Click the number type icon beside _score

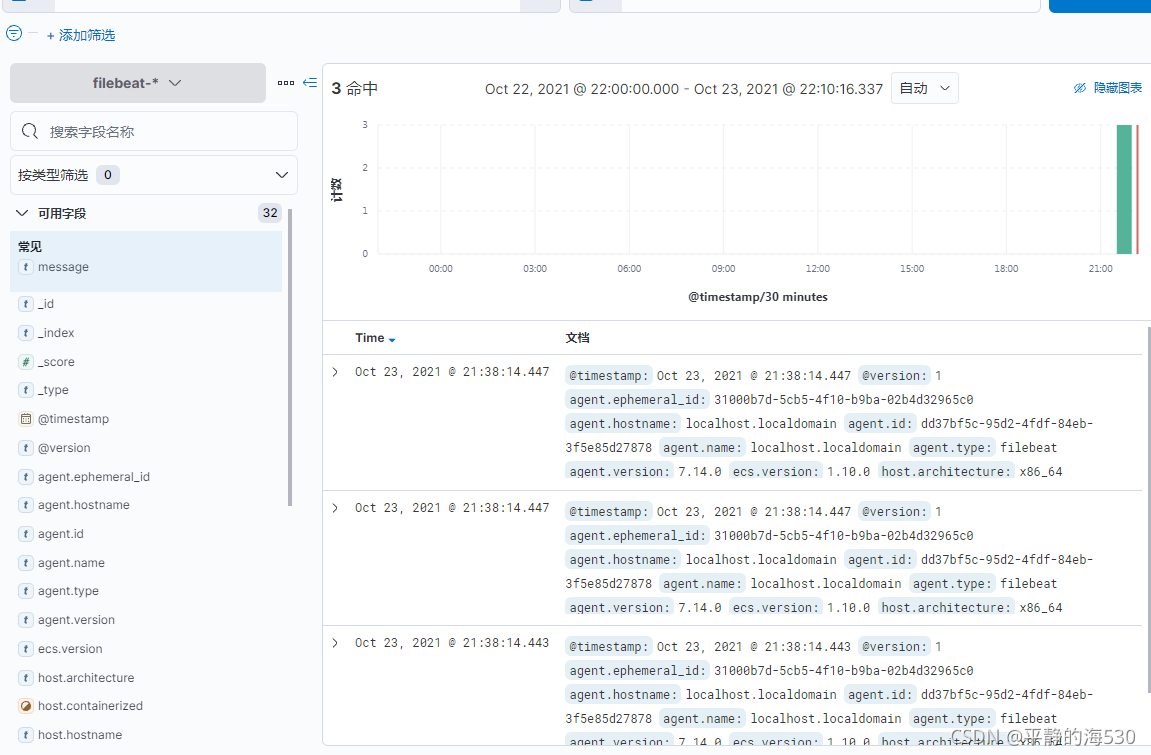[x=26, y=362]
